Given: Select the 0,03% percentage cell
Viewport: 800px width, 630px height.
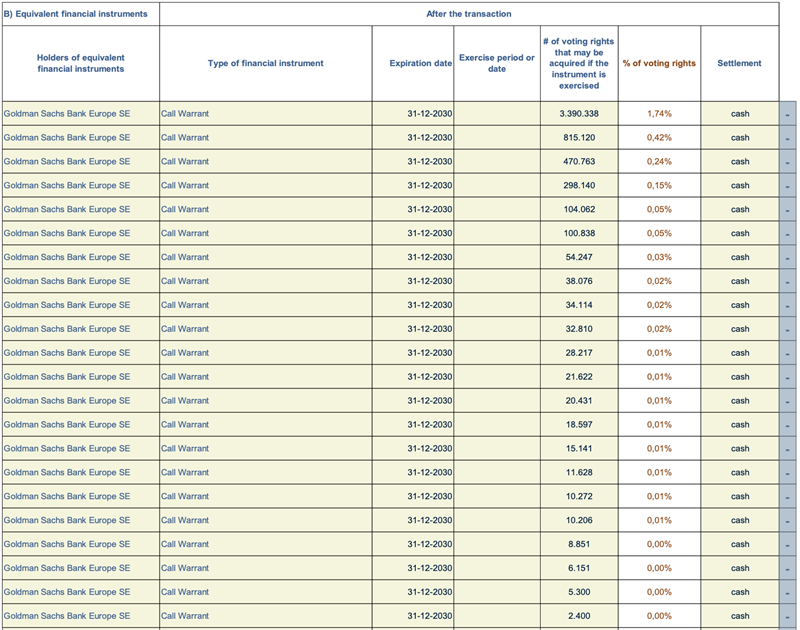Looking at the screenshot, I should (x=659, y=258).
